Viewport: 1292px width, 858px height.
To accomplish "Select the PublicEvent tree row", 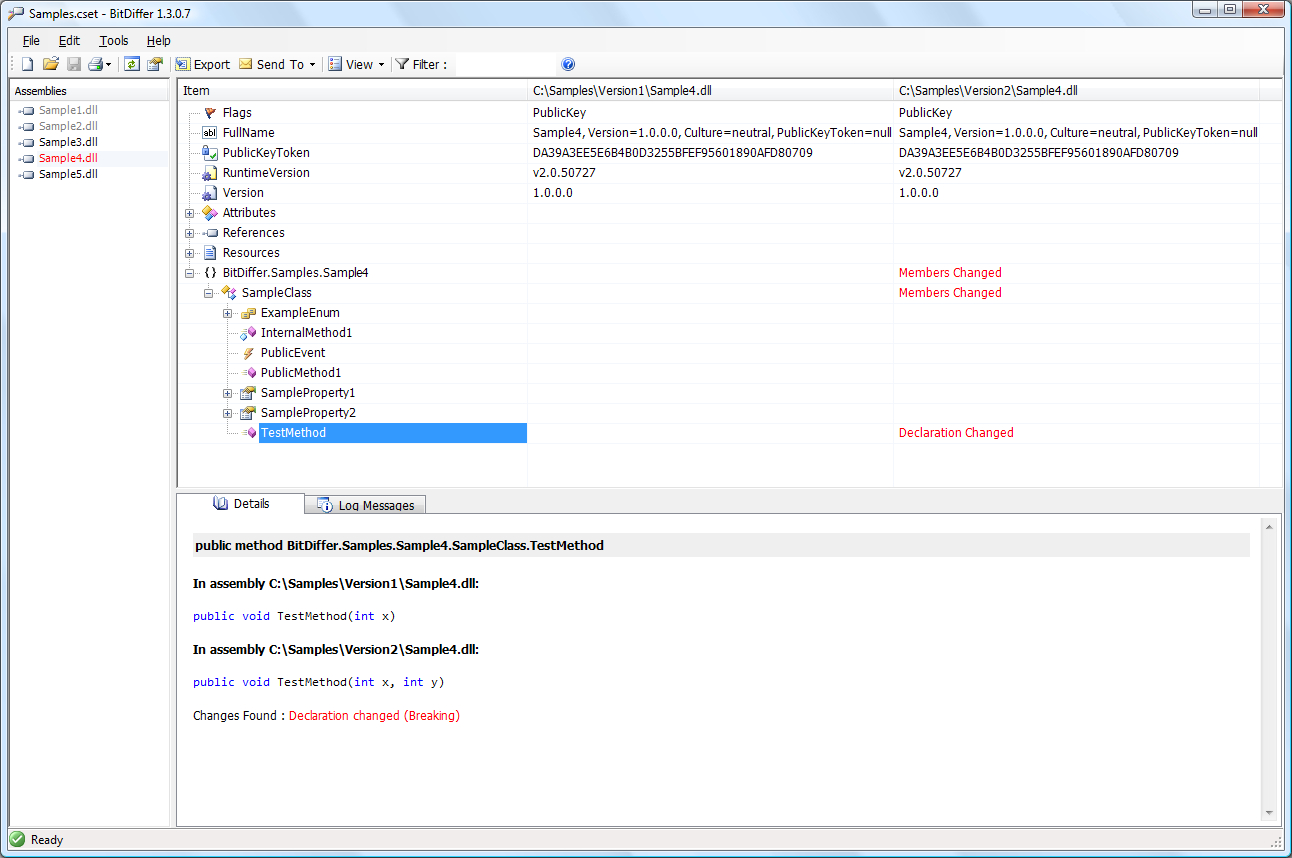I will tap(293, 353).
